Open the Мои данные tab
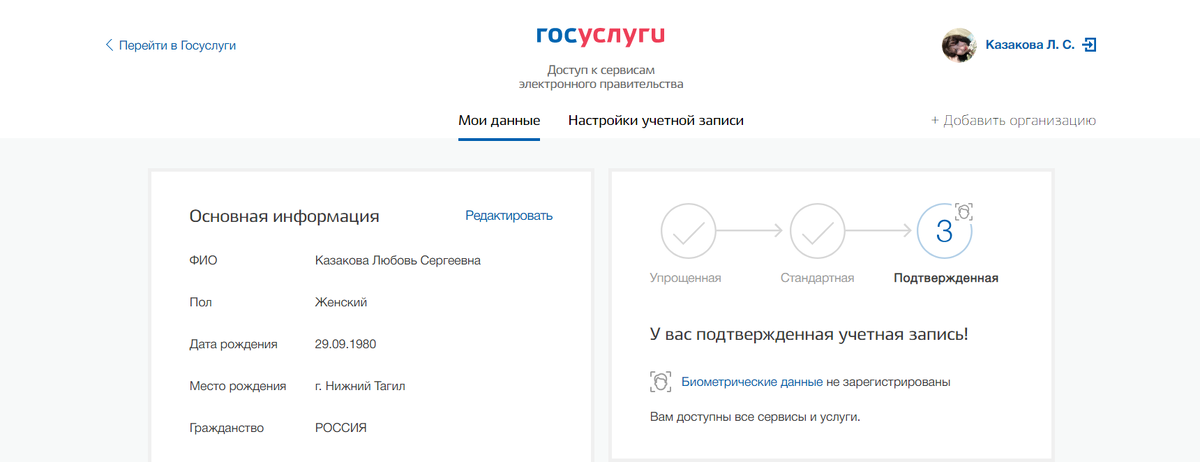The height and width of the screenshot is (462, 1200). 499,121
